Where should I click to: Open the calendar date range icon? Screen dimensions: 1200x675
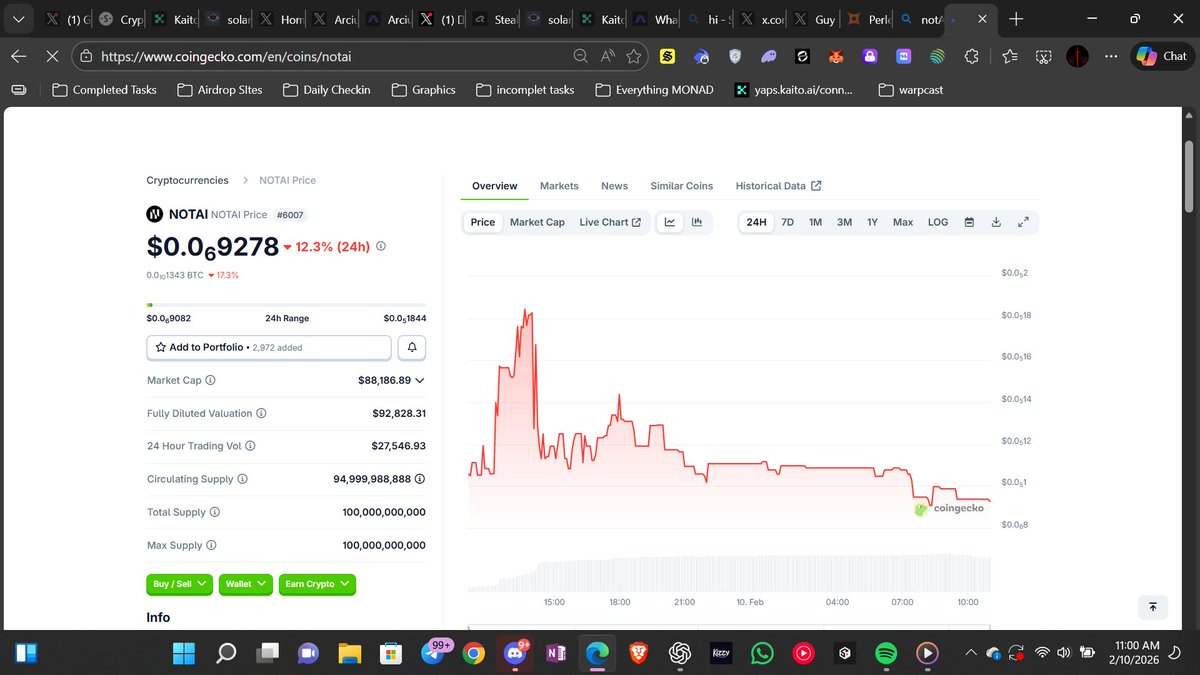tap(969, 222)
